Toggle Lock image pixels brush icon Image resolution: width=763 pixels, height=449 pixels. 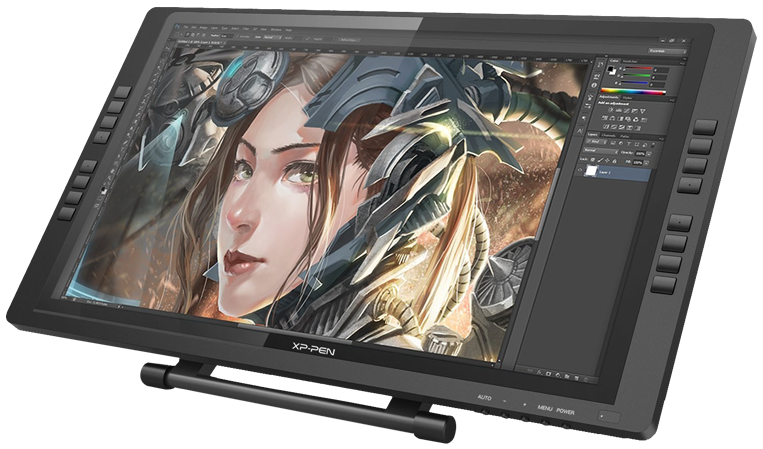coord(600,160)
